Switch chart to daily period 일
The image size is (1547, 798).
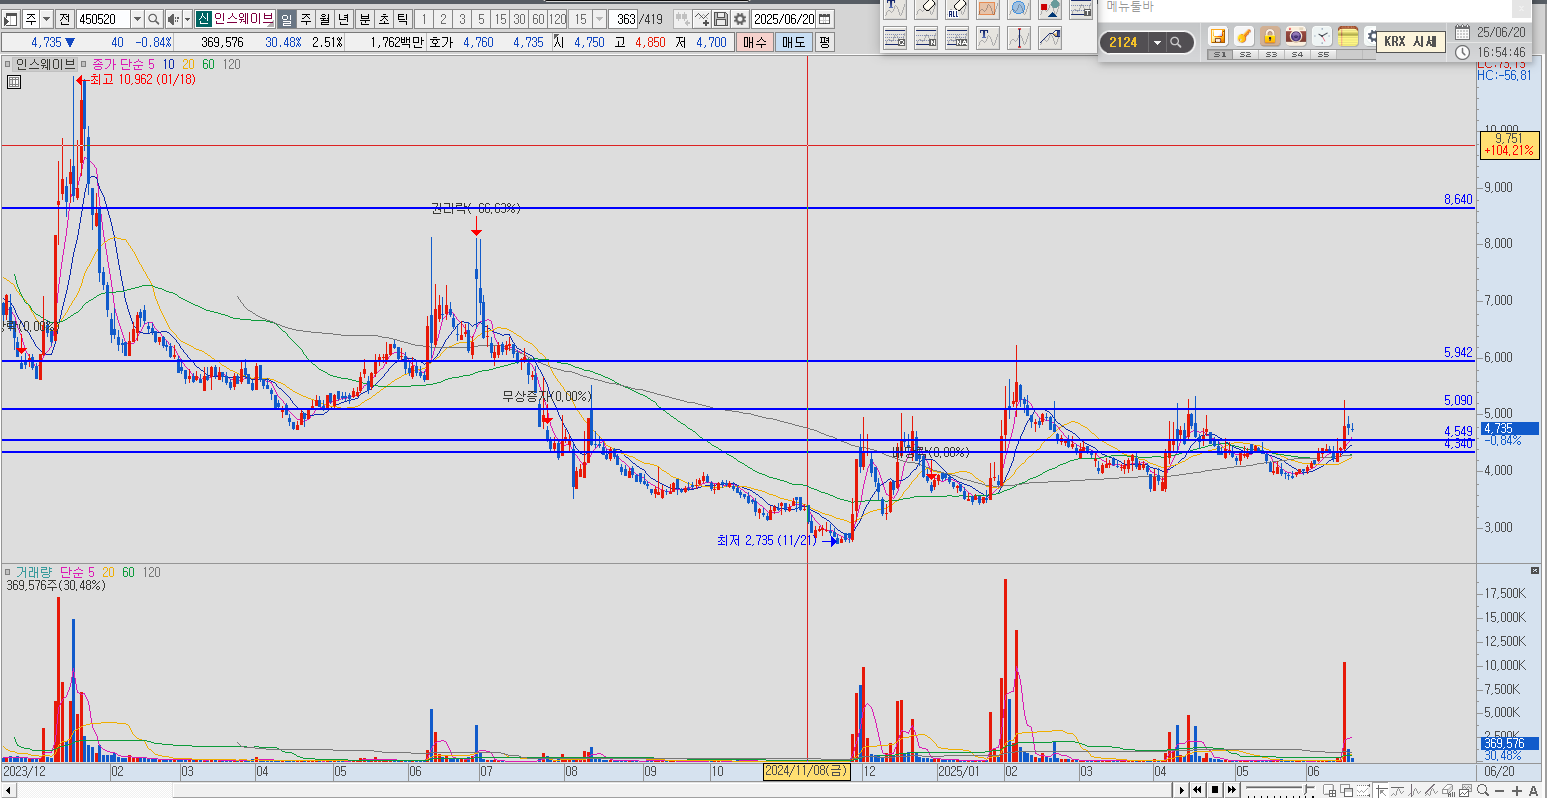coord(286,19)
